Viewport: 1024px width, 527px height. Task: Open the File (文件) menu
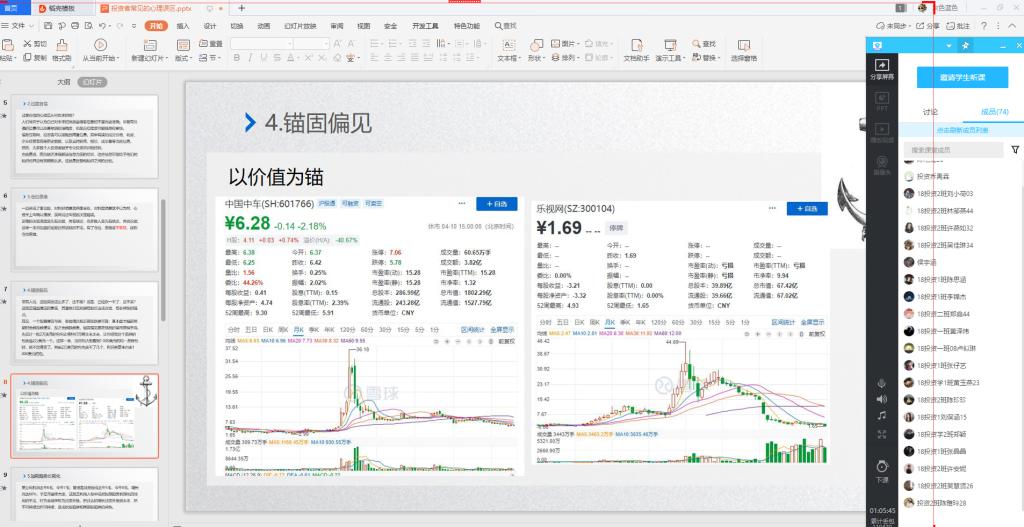(18, 25)
